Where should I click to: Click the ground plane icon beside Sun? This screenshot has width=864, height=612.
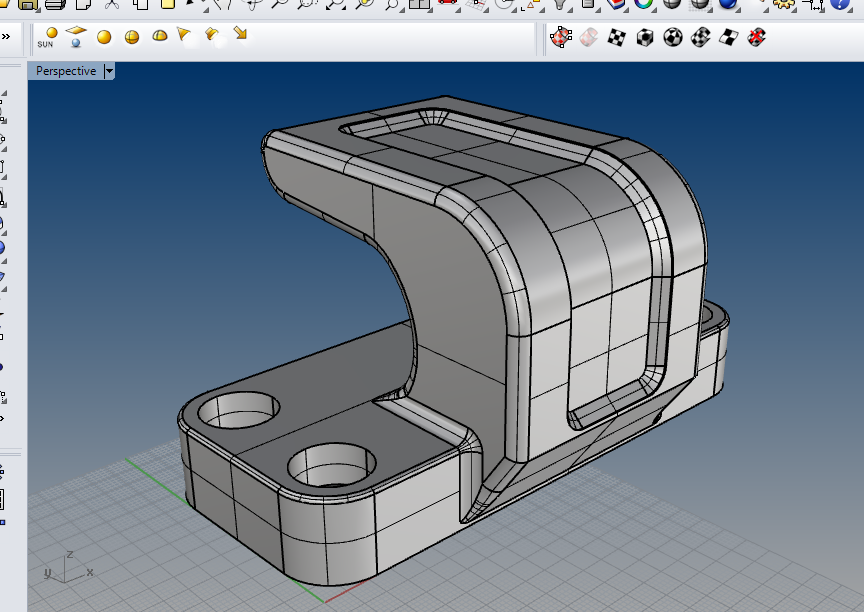[76, 37]
